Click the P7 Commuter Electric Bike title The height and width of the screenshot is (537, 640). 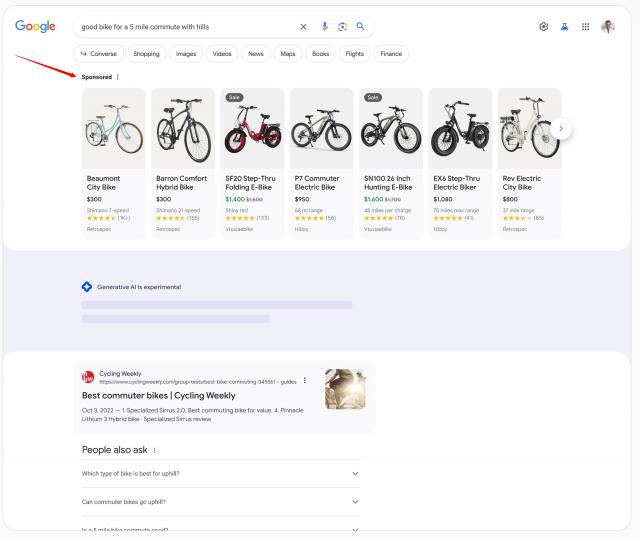click(x=317, y=183)
